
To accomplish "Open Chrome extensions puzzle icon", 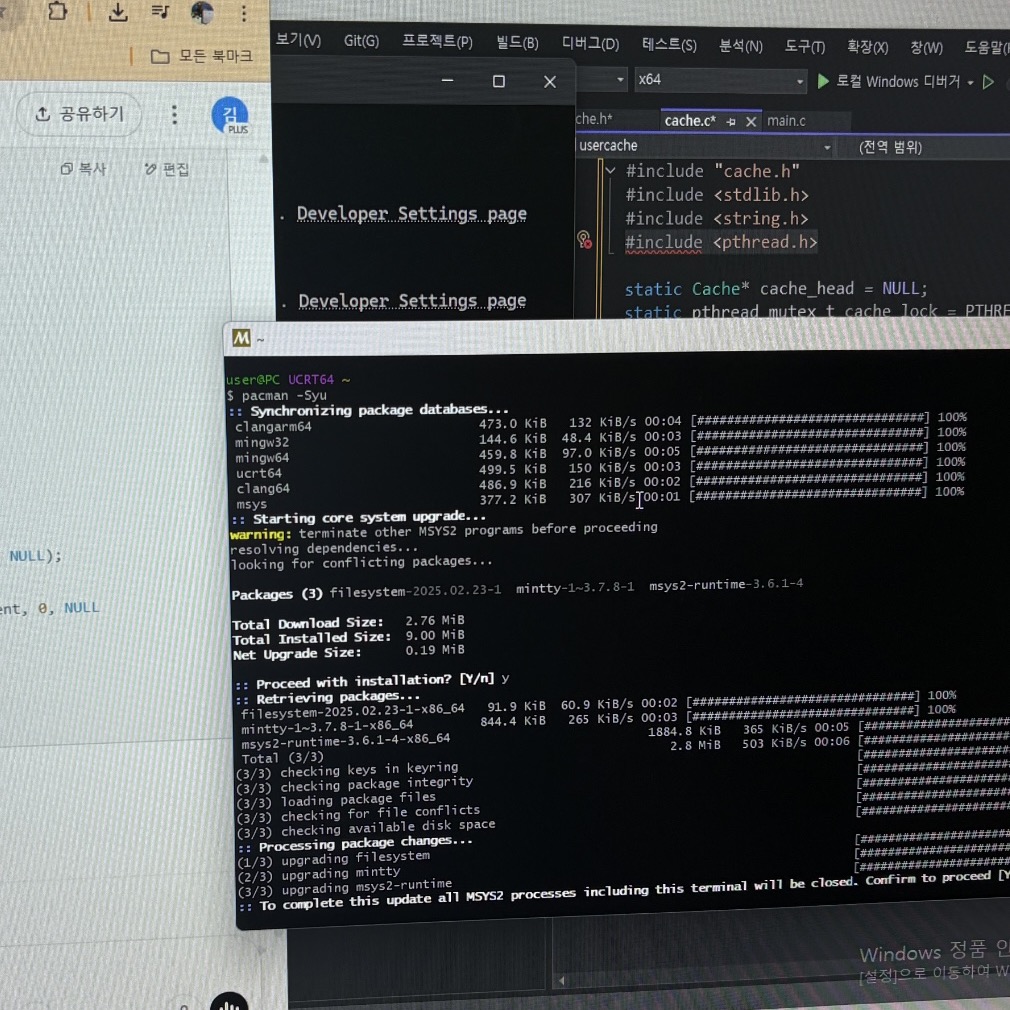I will [x=59, y=11].
